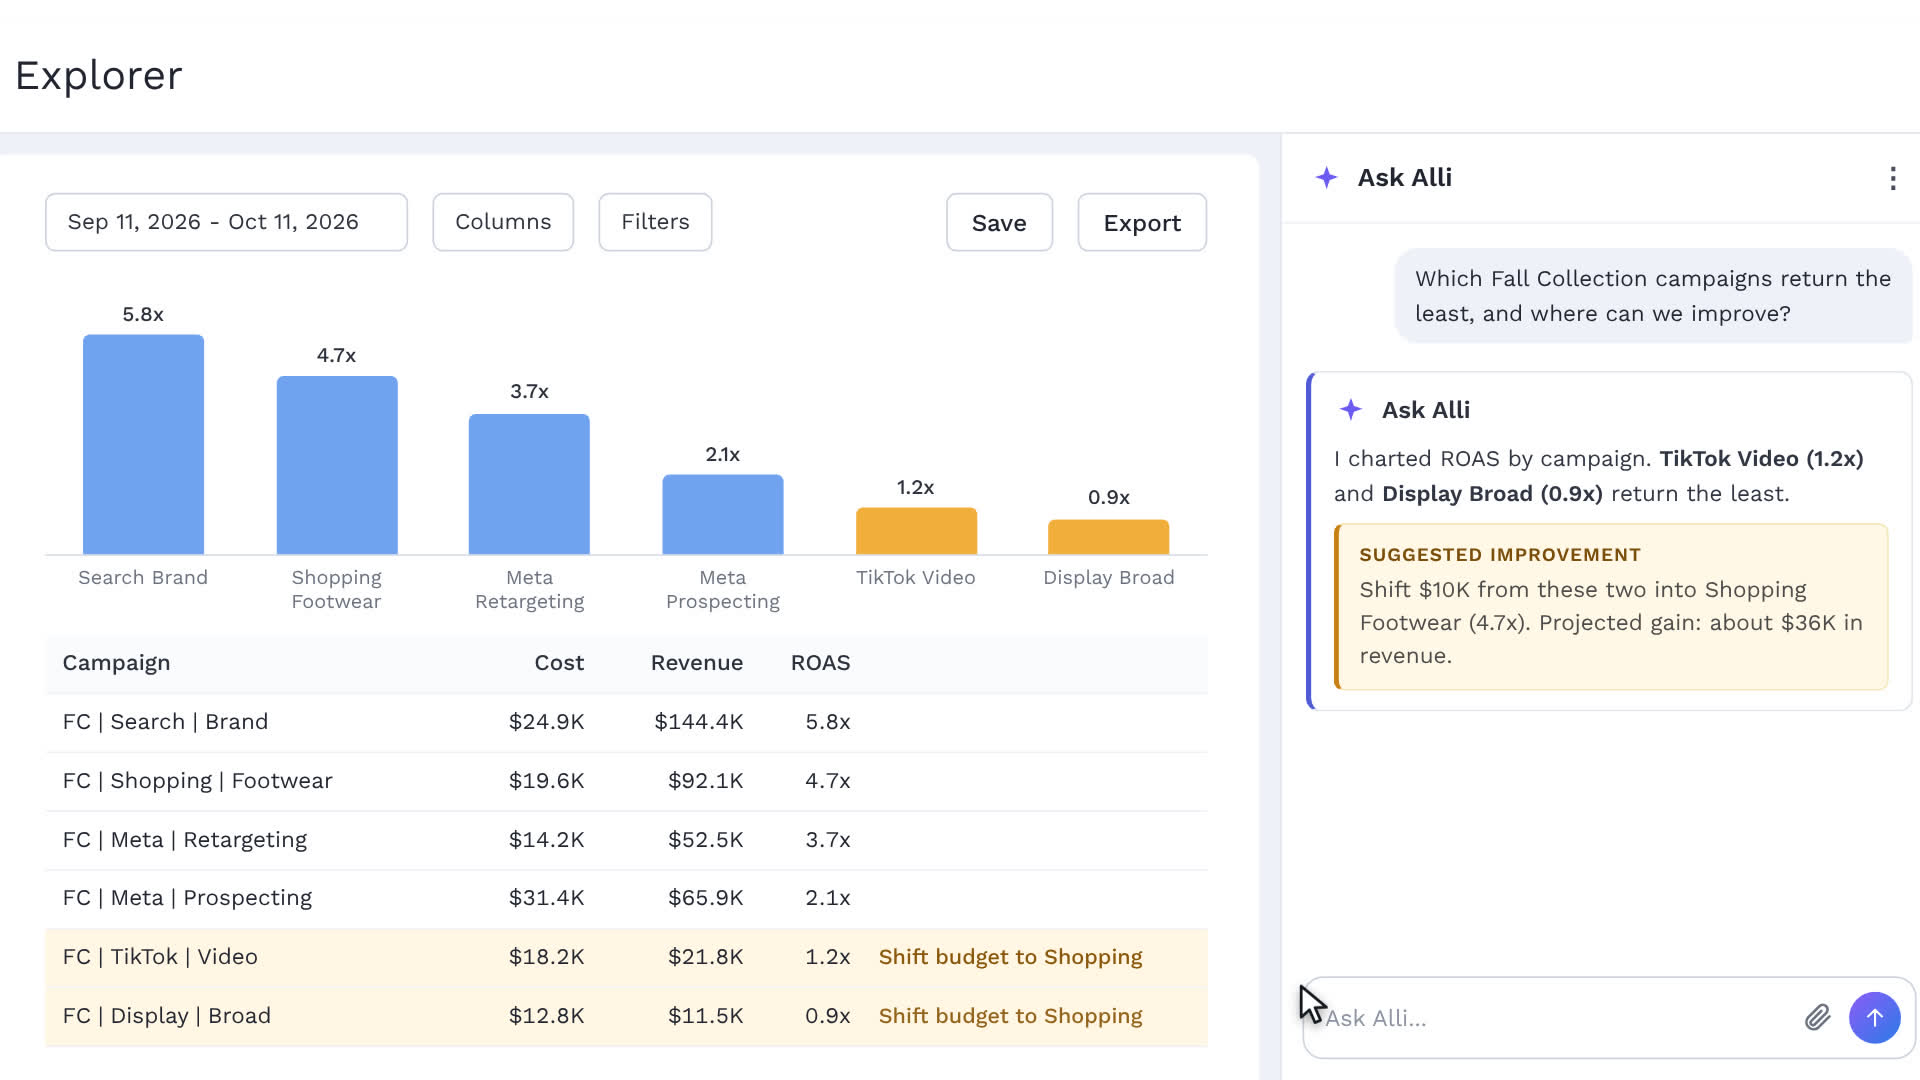The width and height of the screenshot is (1920, 1080).
Task: Export the report data
Action: tap(1142, 222)
